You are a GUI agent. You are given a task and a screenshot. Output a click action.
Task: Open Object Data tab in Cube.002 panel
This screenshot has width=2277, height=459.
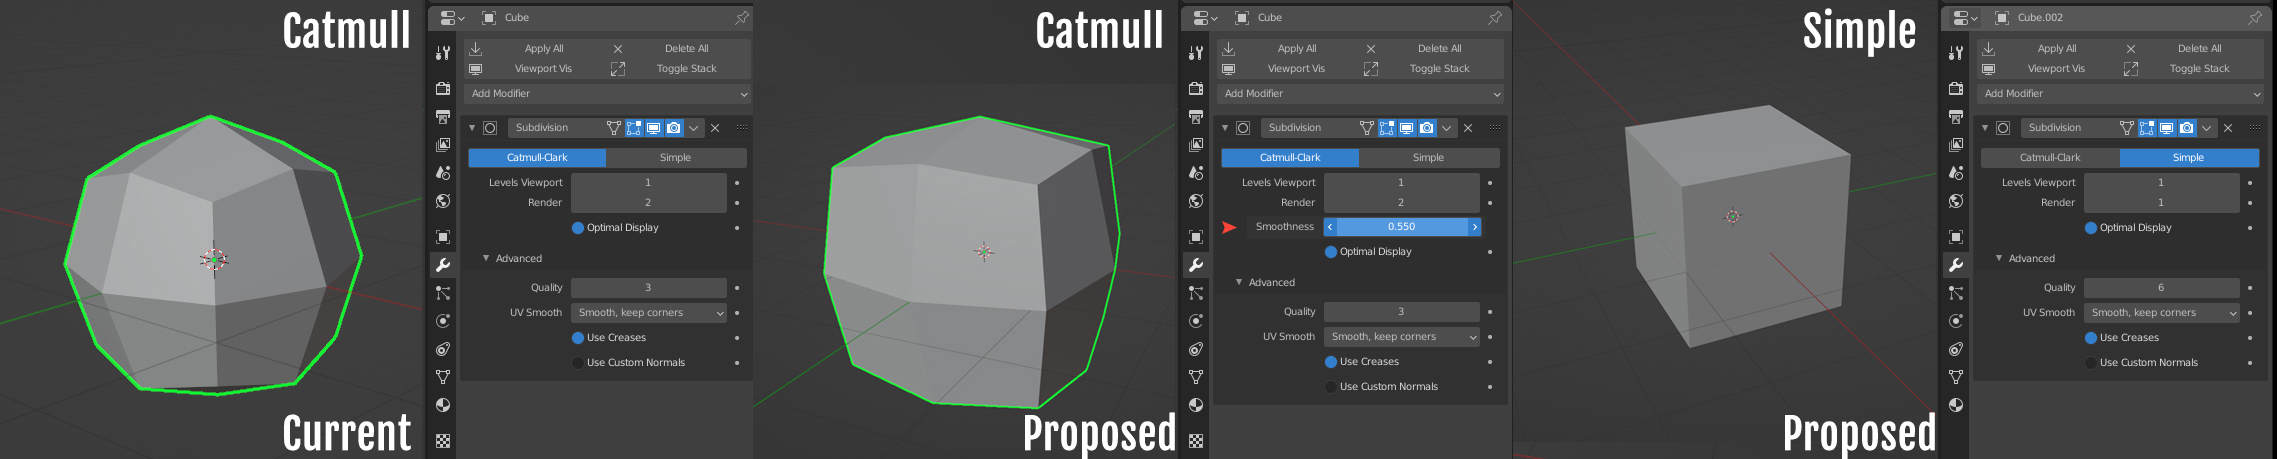1956,377
